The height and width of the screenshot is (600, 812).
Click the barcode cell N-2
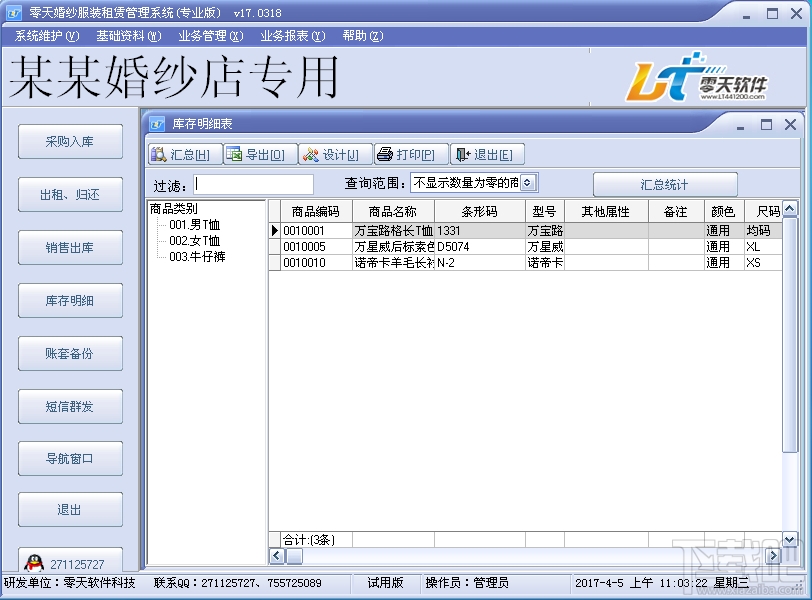click(480, 263)
